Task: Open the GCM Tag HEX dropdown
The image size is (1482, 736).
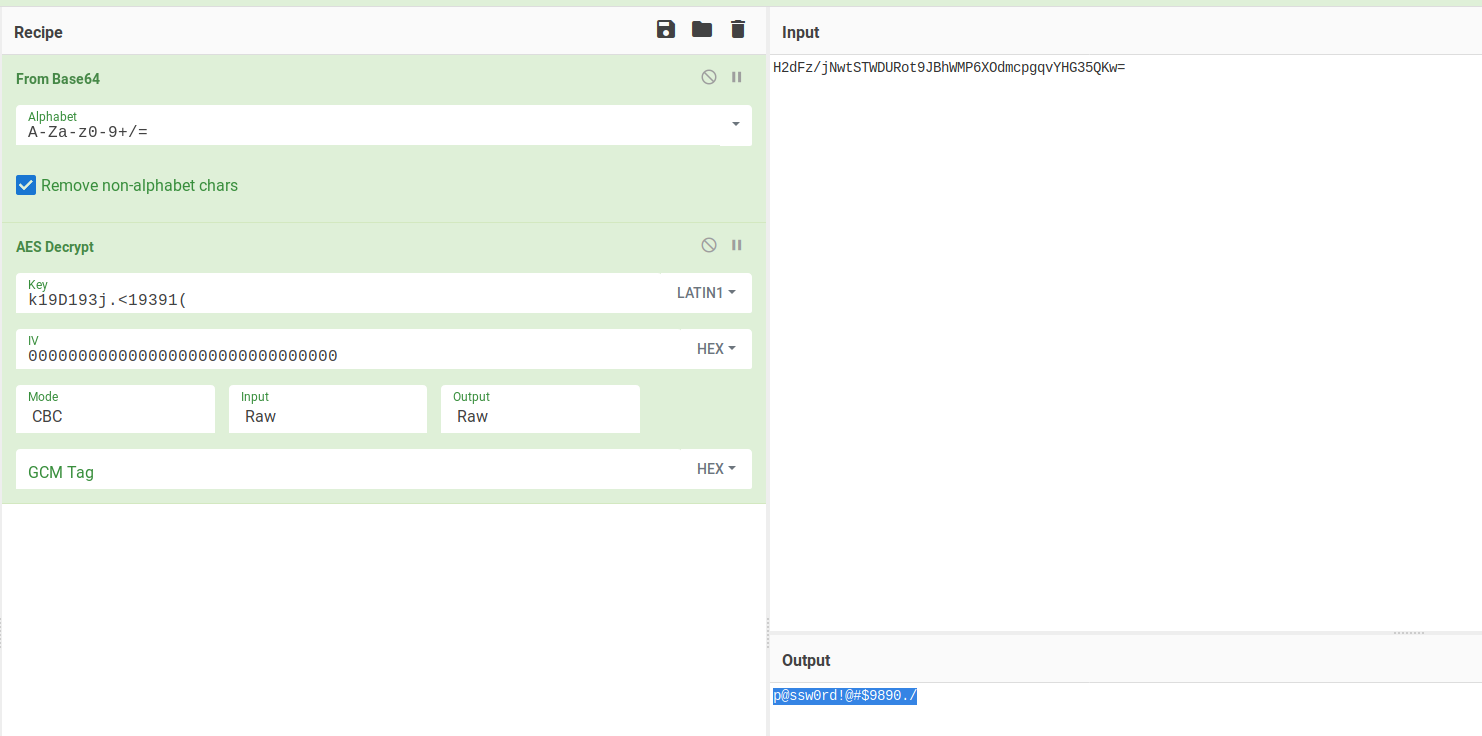Action: point(716,469)
